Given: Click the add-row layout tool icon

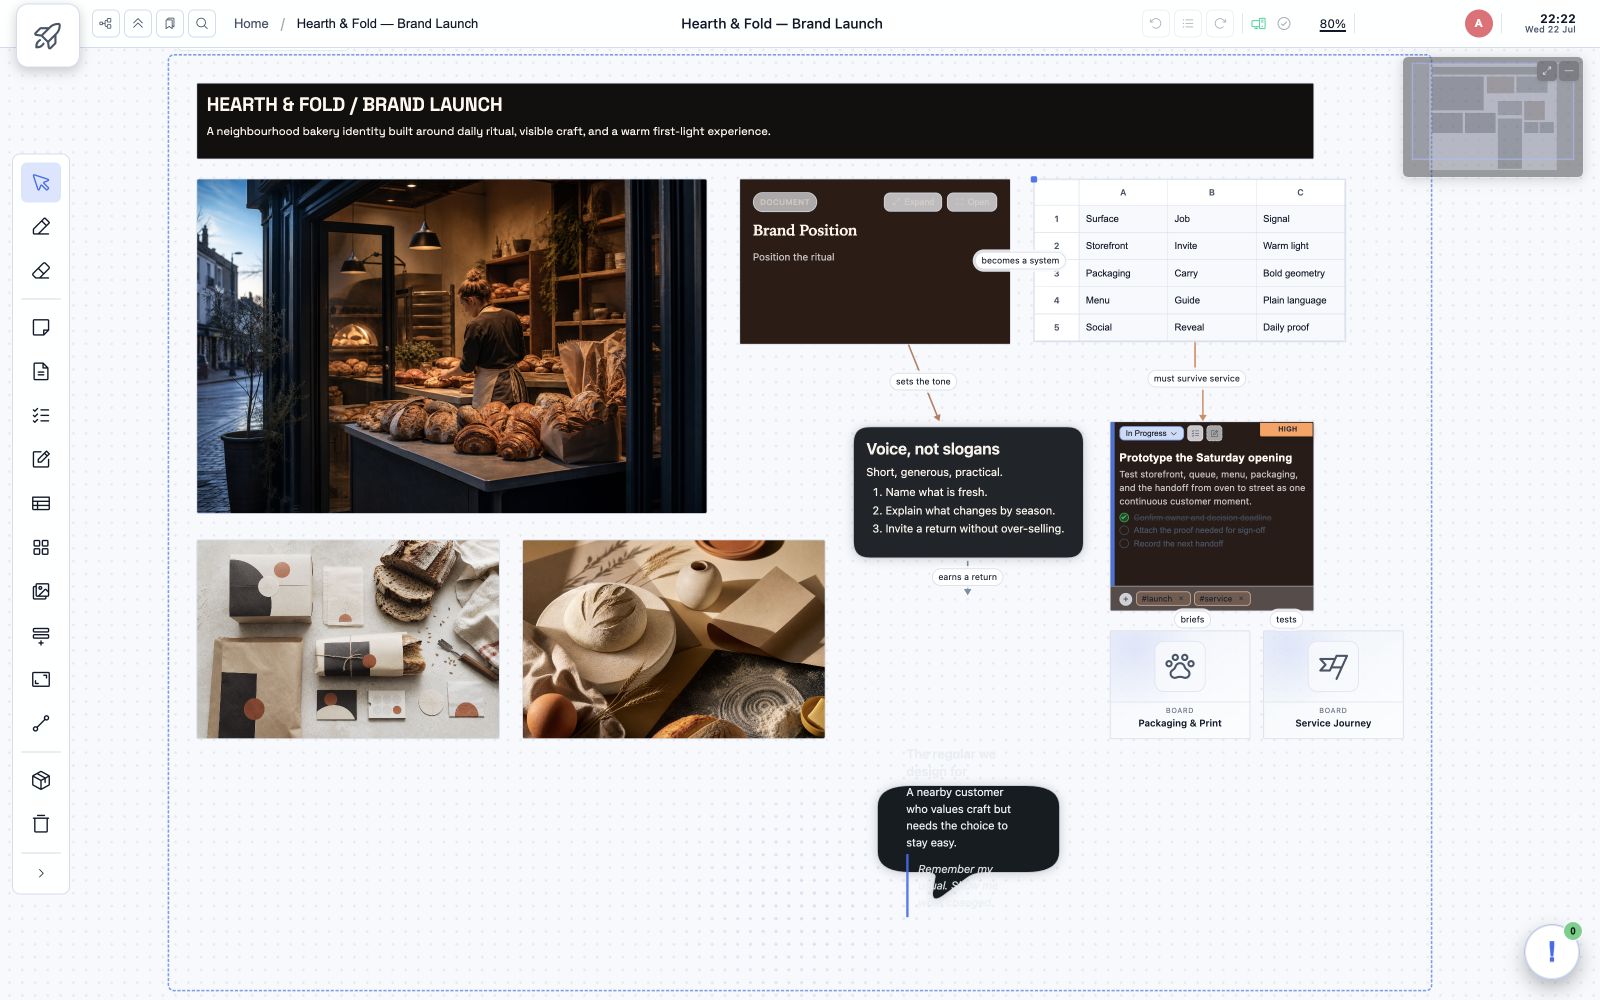Looking at the screenshot, I should tap(41, 635).
